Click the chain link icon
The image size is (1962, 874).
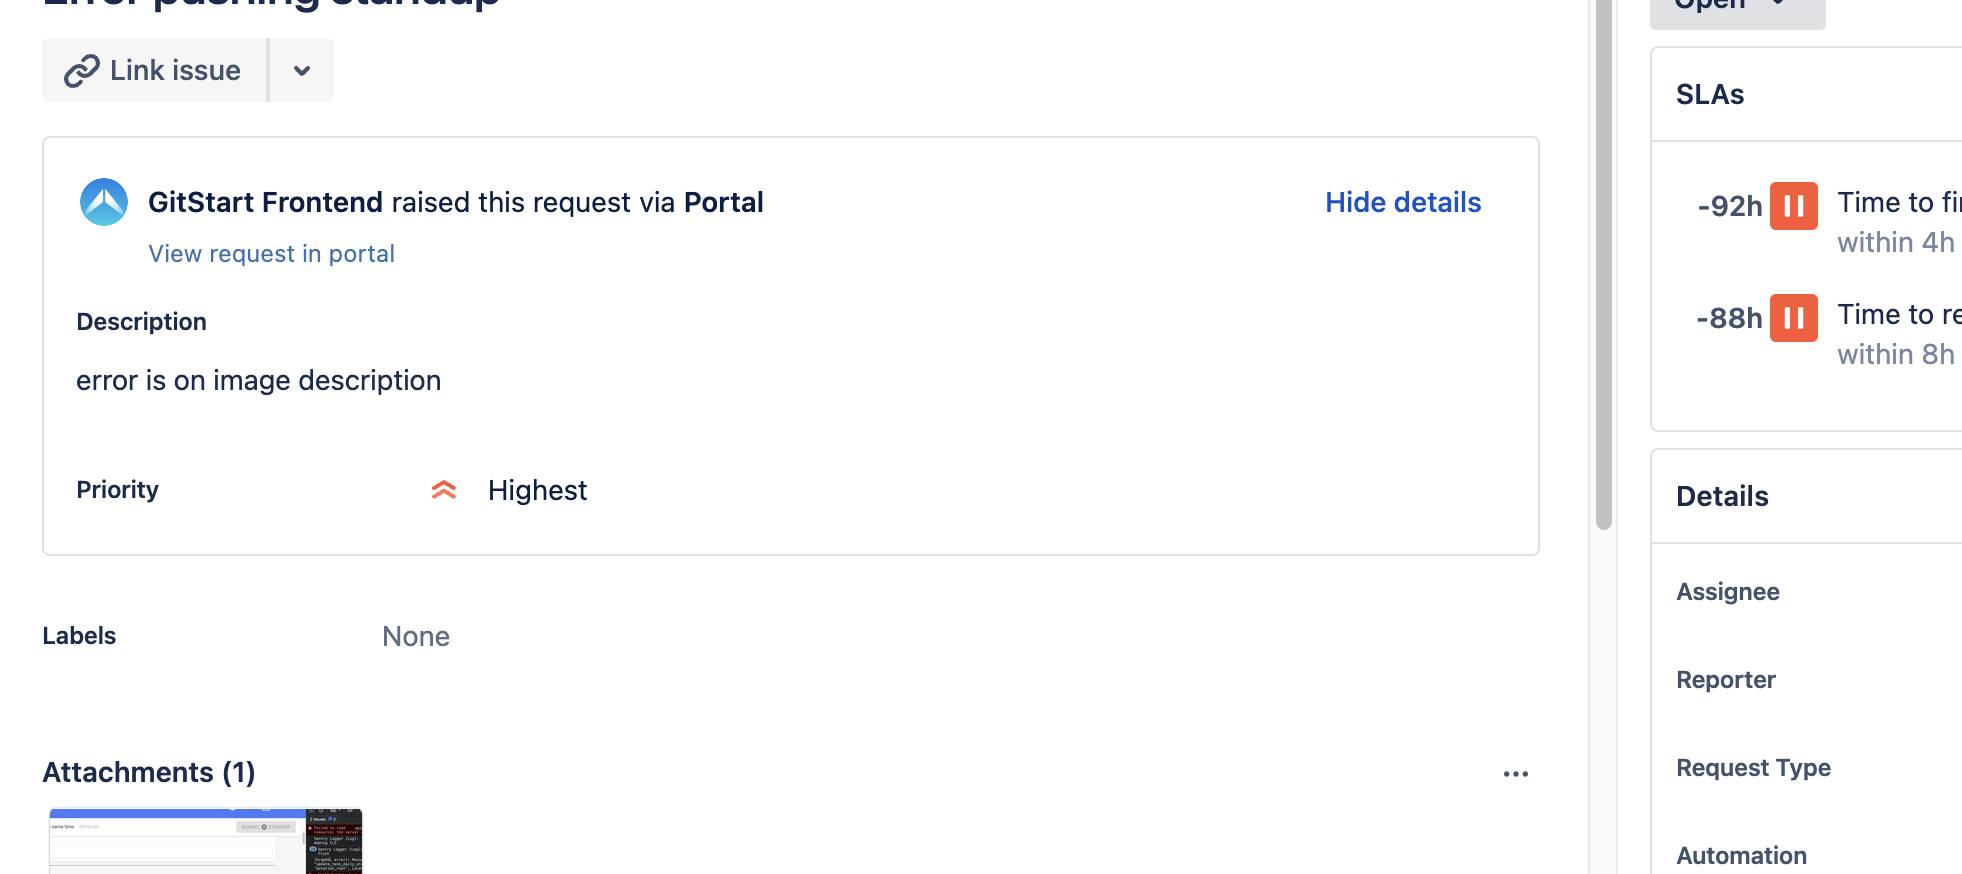click(82, 71)
